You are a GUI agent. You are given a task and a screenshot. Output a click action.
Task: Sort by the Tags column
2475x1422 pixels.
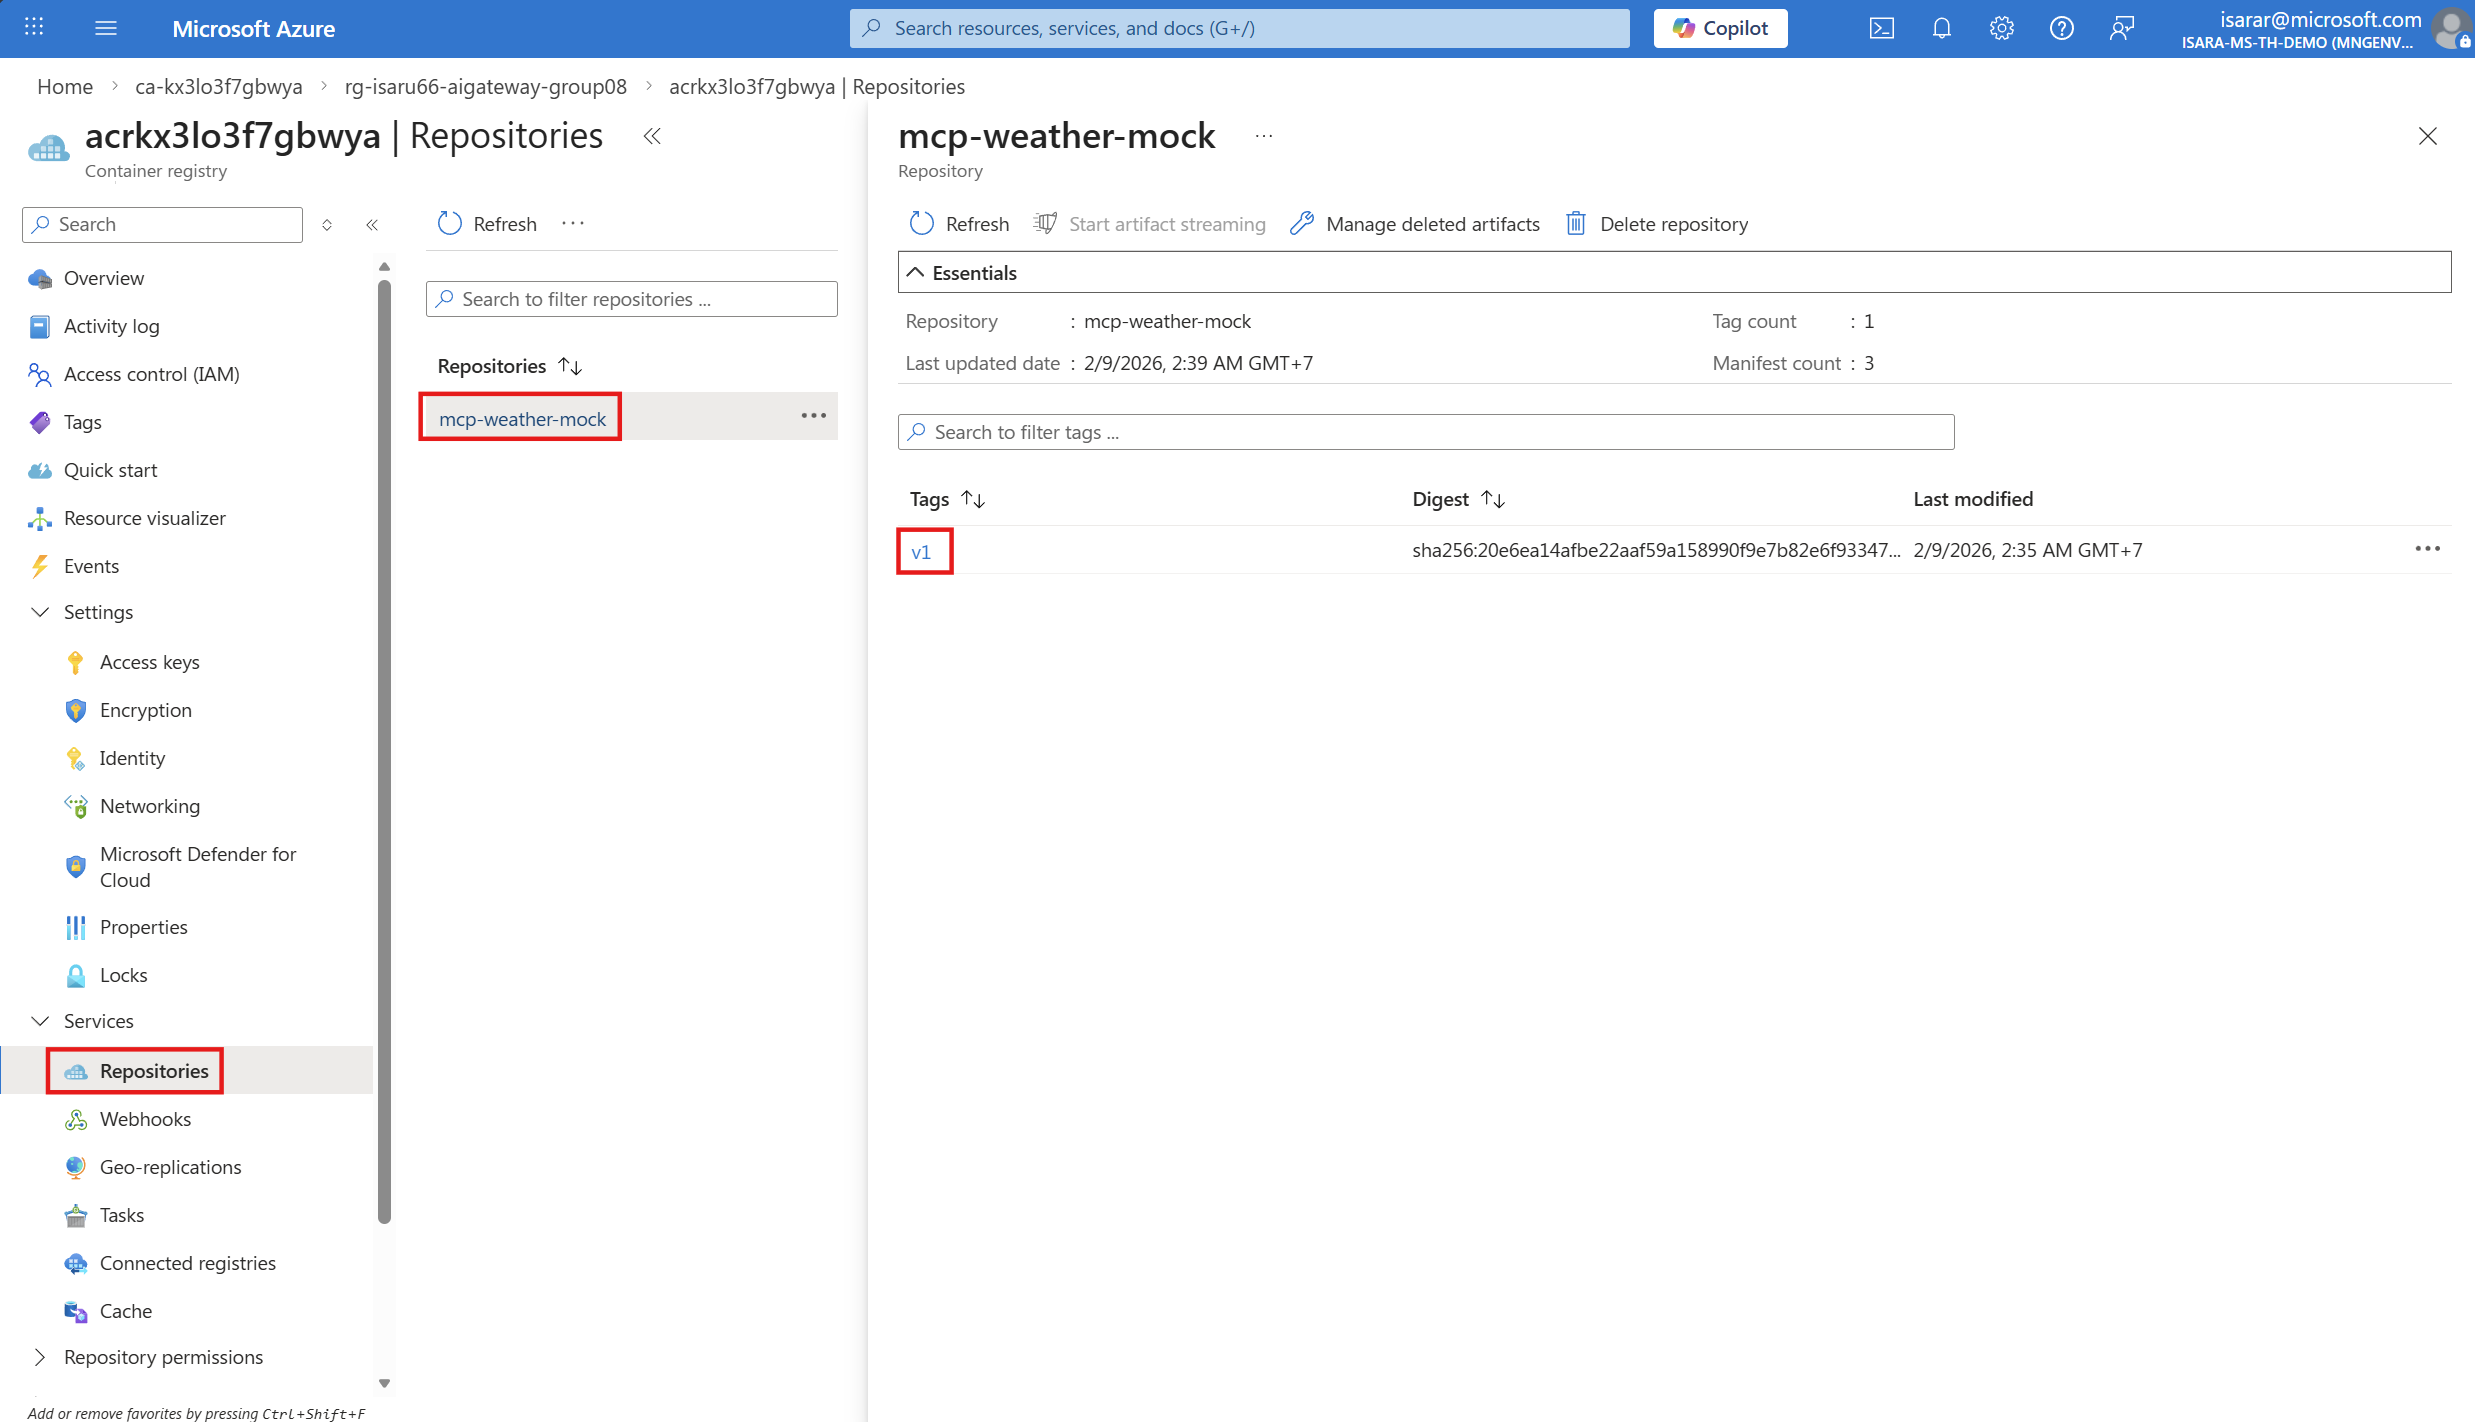coord(948,499)
